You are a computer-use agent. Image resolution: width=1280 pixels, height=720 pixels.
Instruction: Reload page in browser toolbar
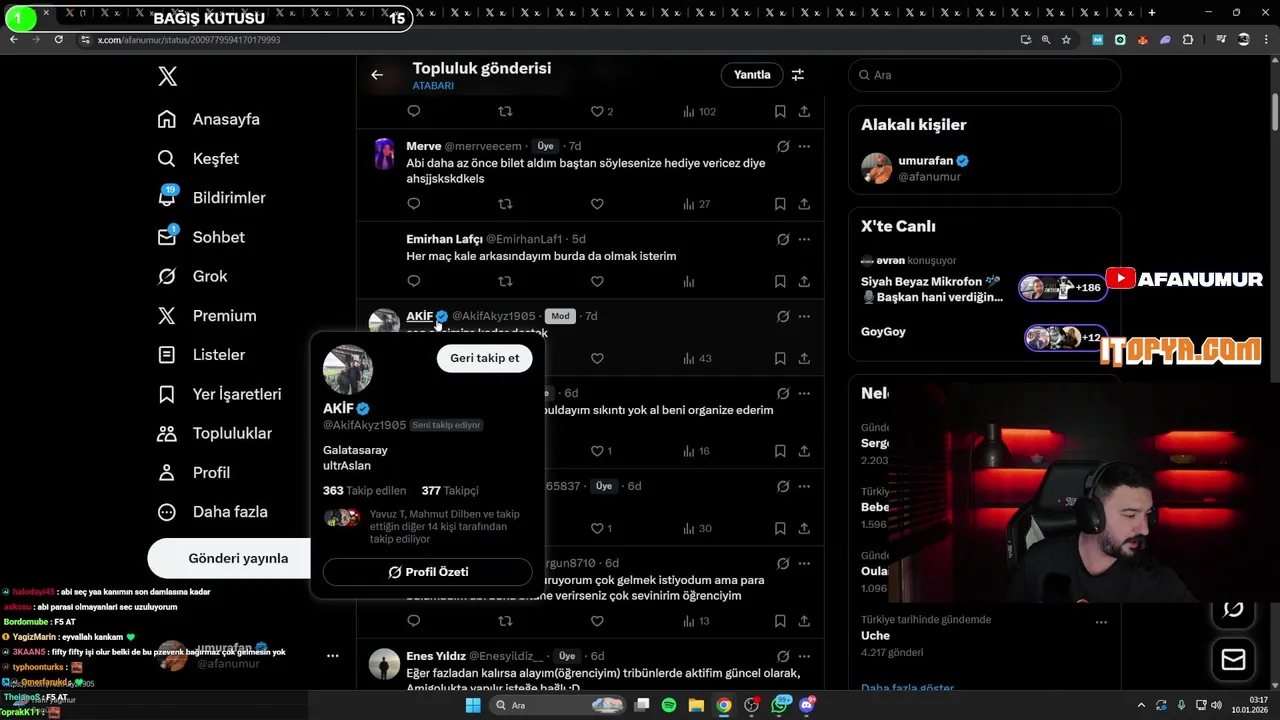59,40
